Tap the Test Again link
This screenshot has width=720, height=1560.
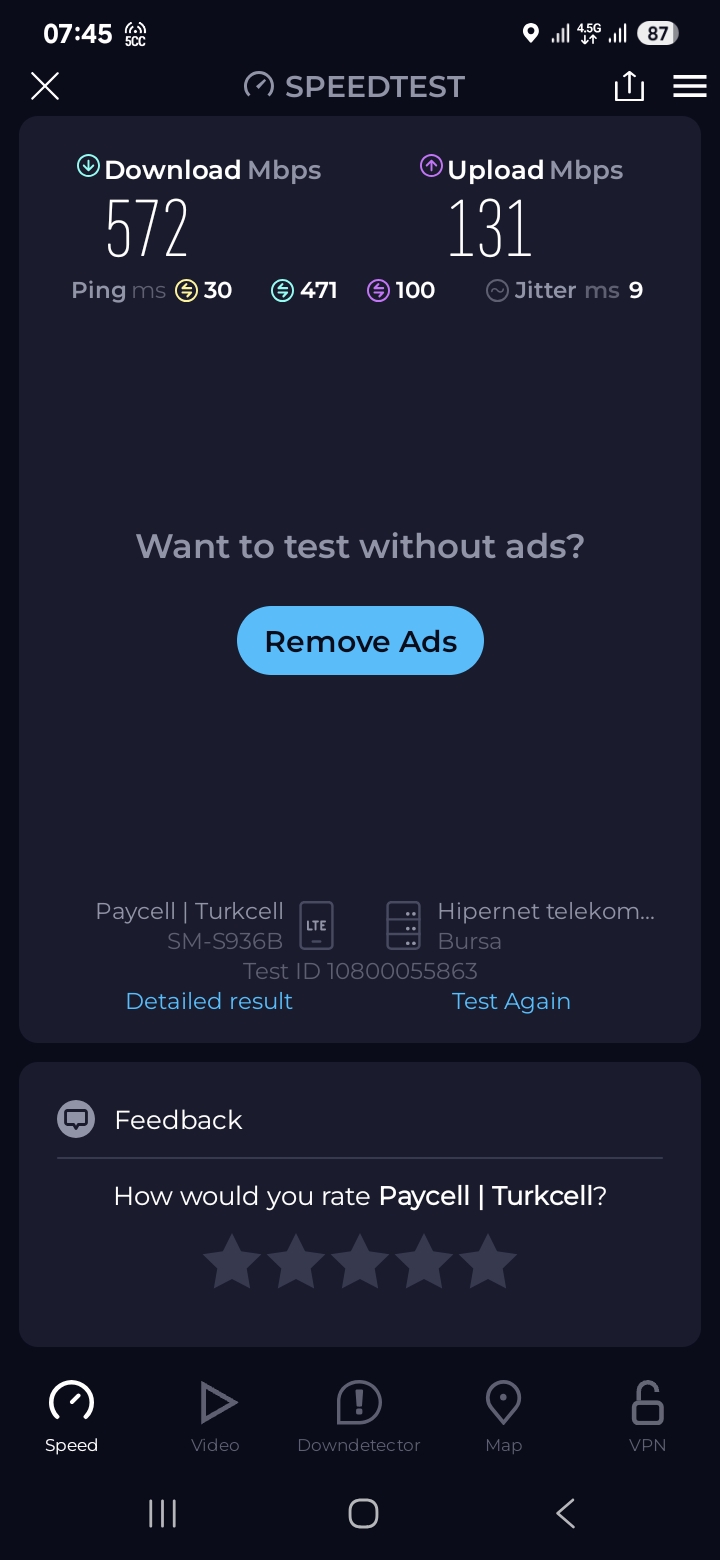click(511, 1001)
